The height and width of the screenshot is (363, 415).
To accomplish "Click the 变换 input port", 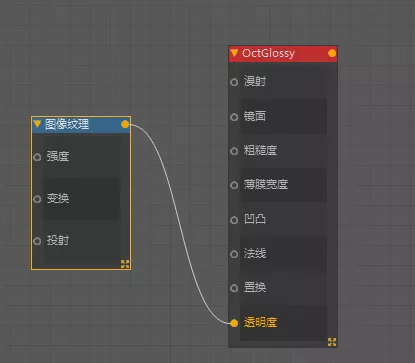I will [37, 199].
